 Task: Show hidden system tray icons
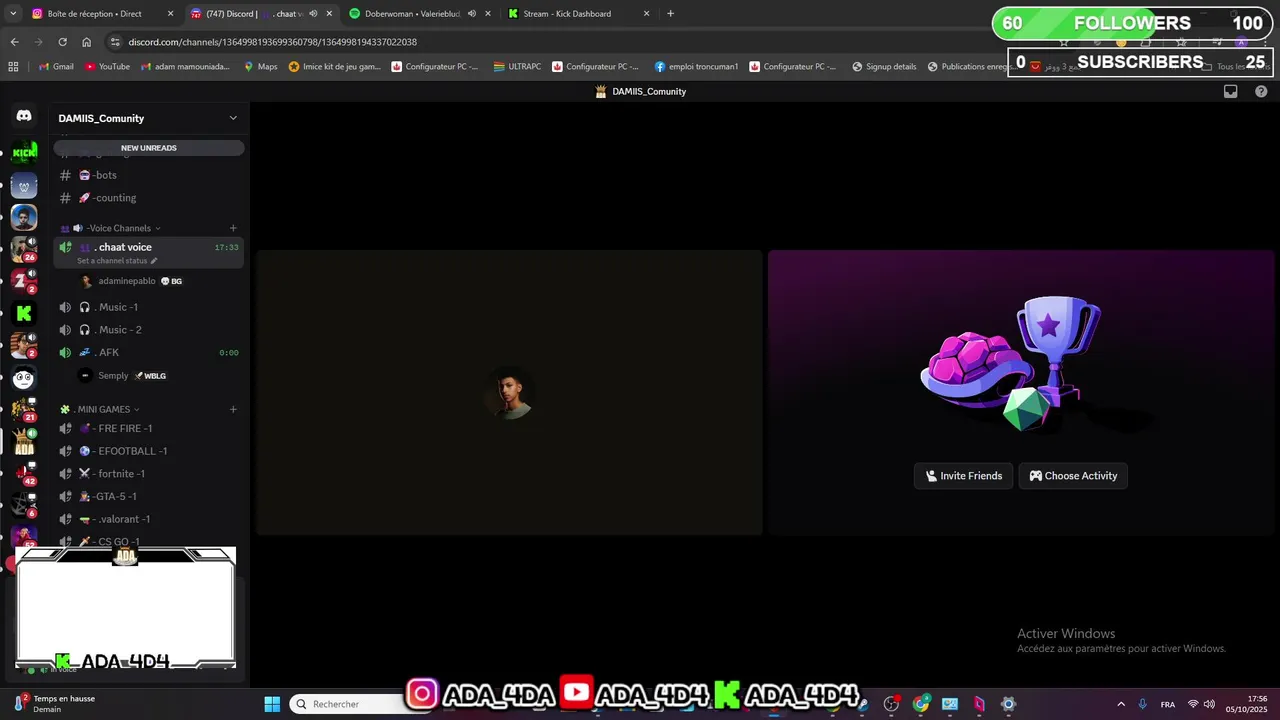pyautogui.click(x=1120, y=704)
